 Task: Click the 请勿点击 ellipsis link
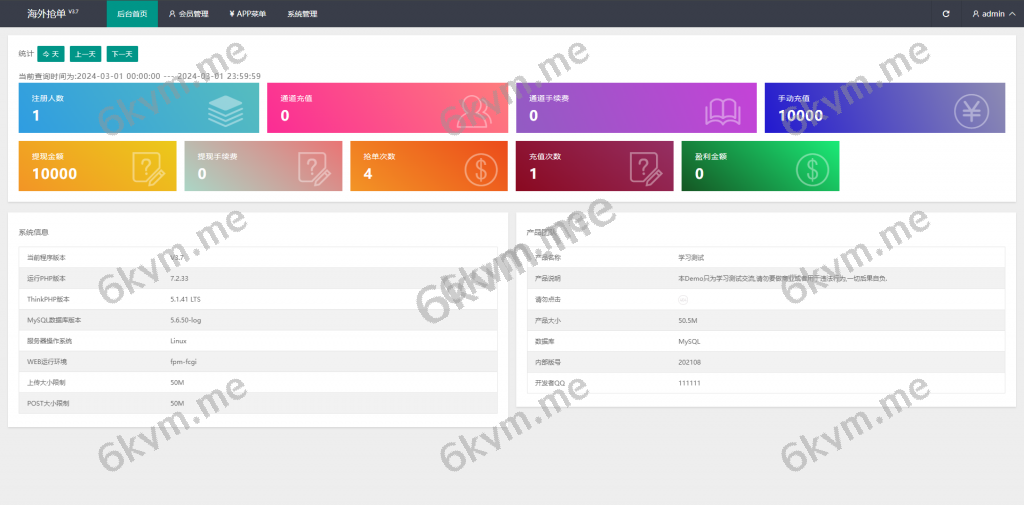(683, 300)
